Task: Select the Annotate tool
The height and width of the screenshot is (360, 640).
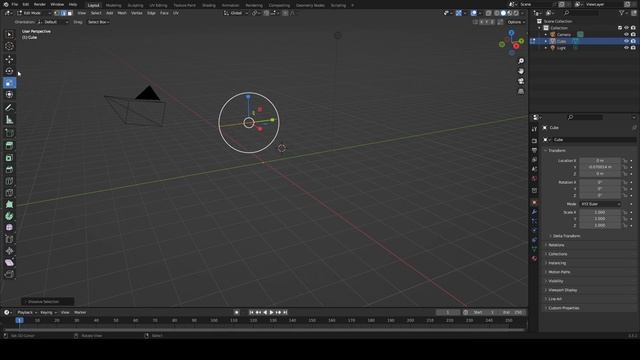Action: click(9, 108)
